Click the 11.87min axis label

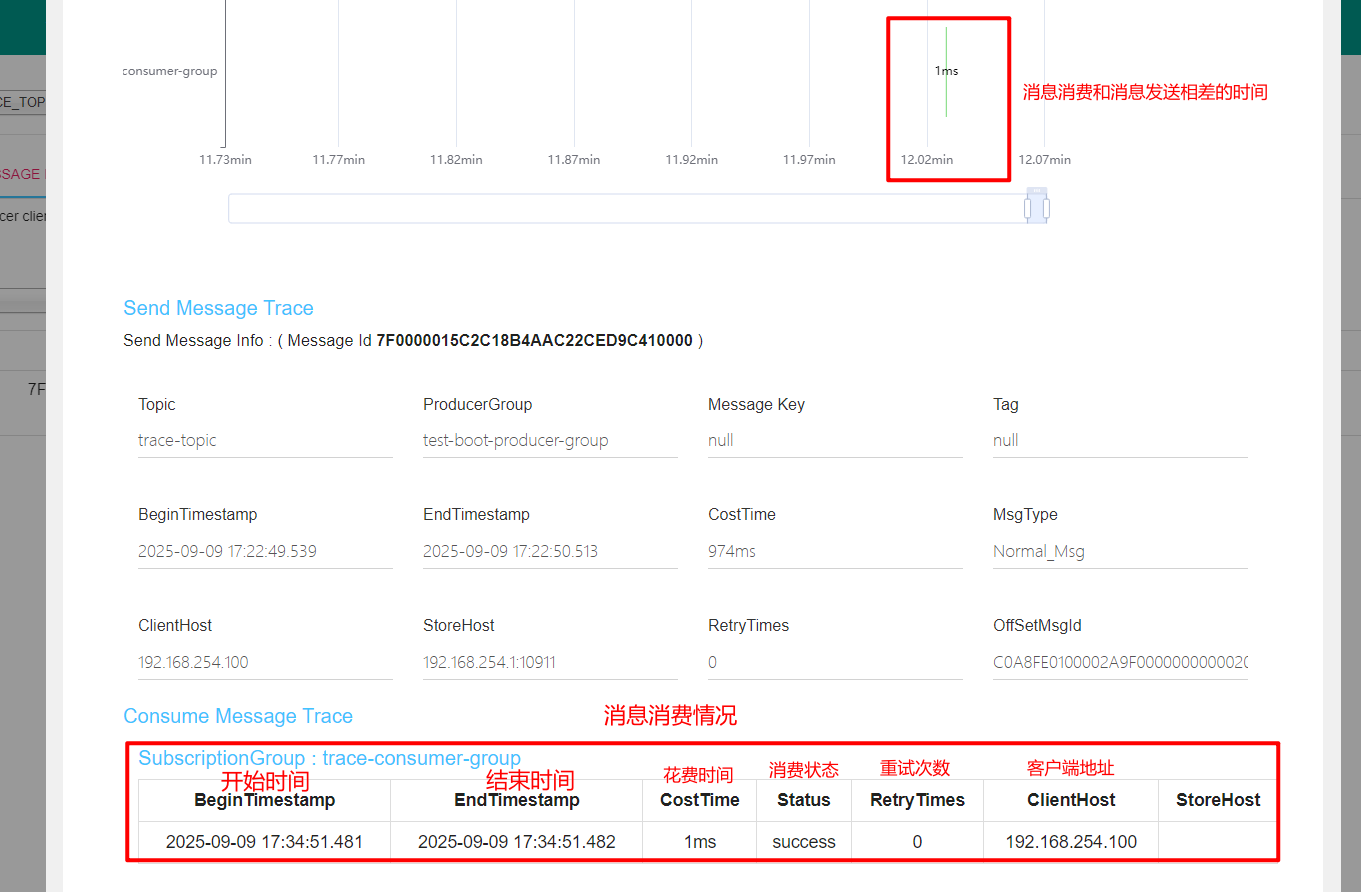tap(574, 159)
